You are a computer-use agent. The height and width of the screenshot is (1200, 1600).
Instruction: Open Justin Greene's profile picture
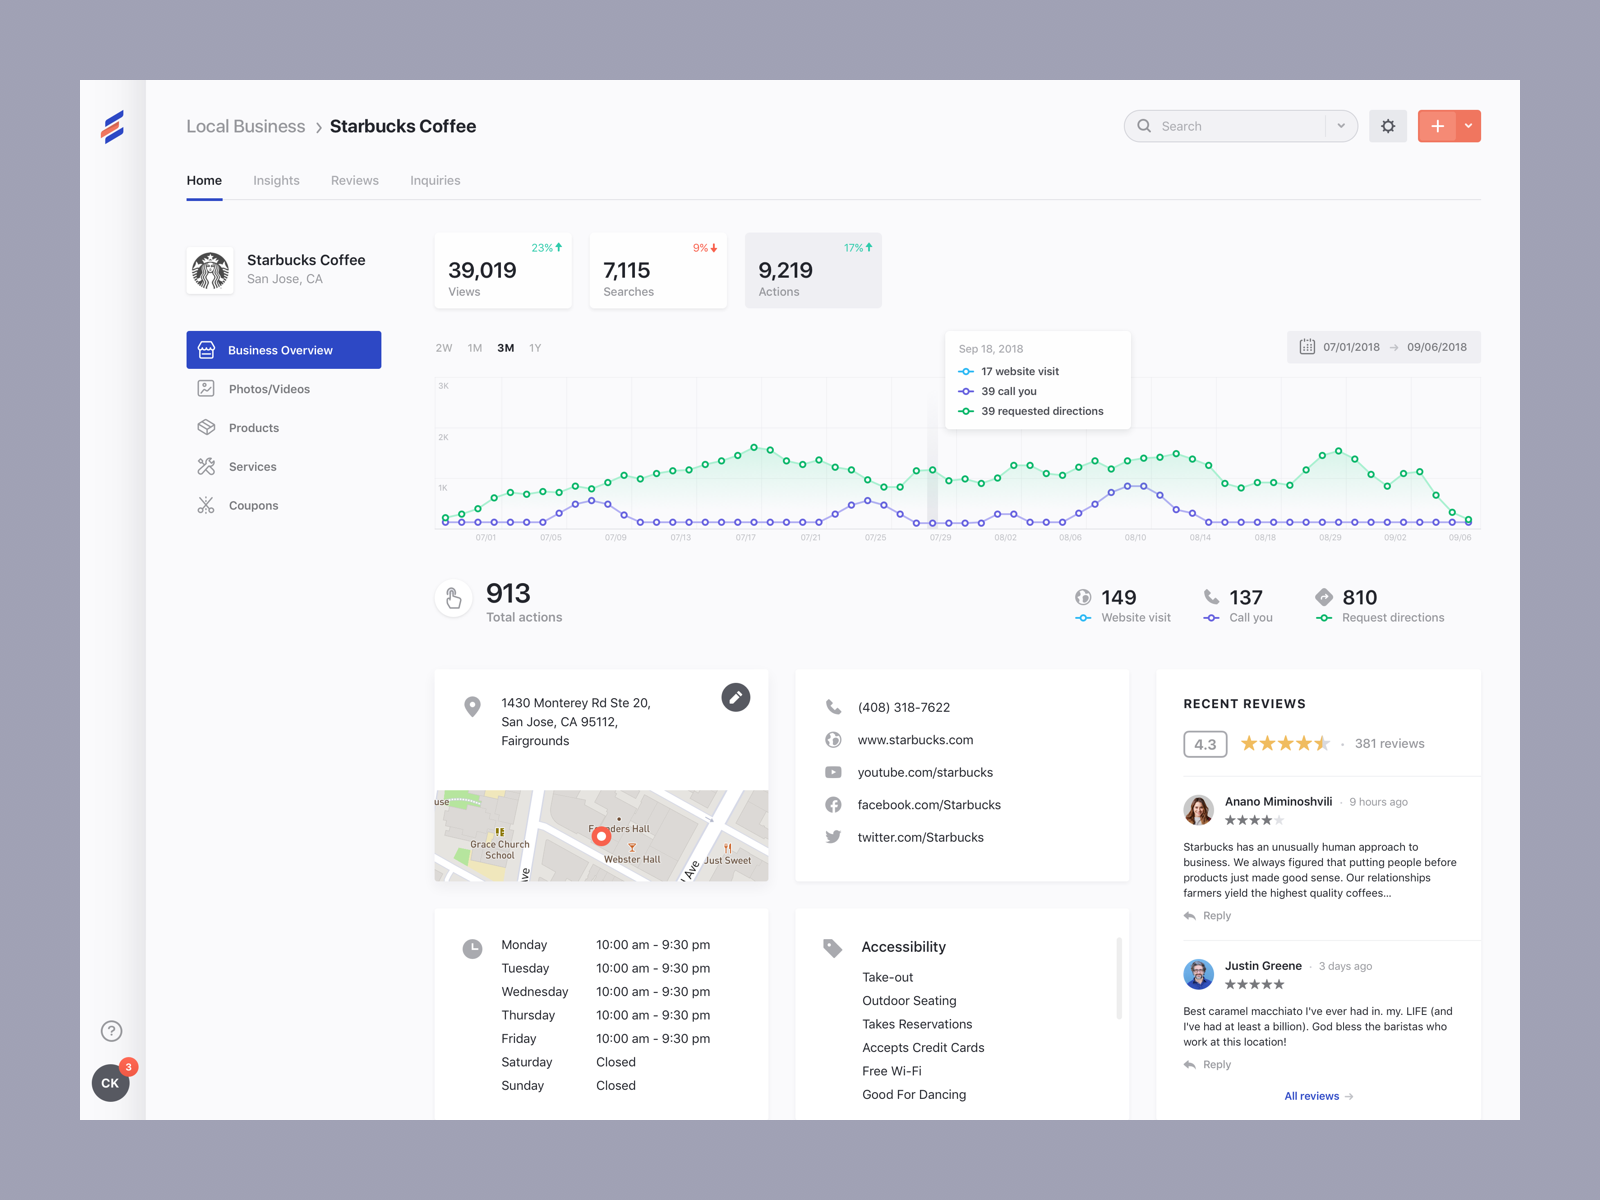1199,974
